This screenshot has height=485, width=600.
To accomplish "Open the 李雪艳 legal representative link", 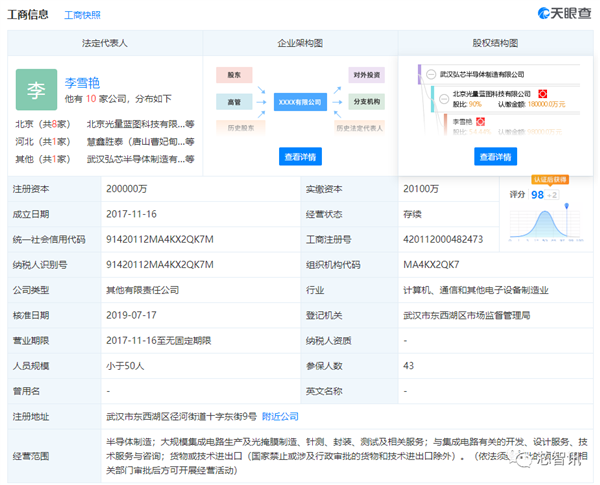I will [x=85, y=83].
